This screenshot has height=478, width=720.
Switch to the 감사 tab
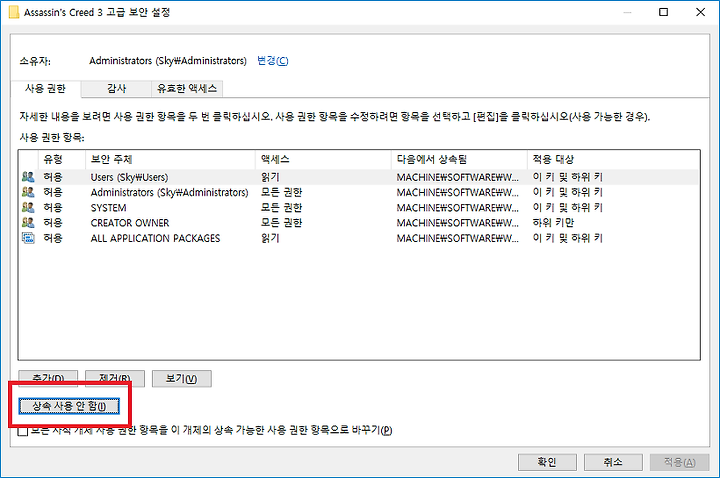point(117,89)
